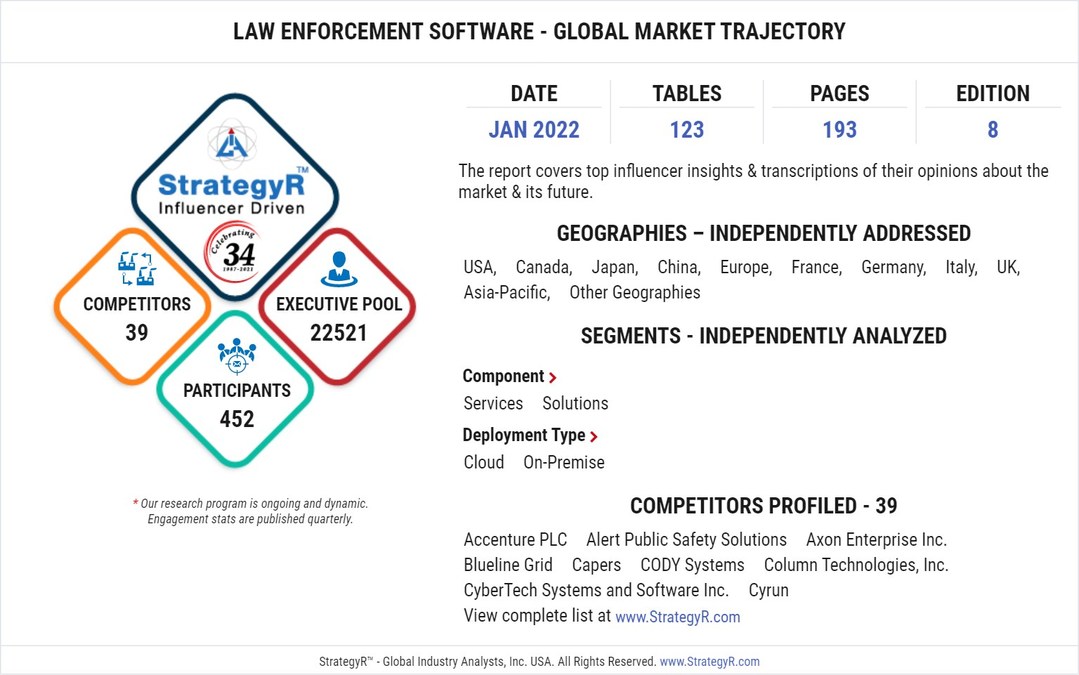Viewport: 1079px width, 675px height.
Task: Click the PAGES column heading
Action: [840, 93]
